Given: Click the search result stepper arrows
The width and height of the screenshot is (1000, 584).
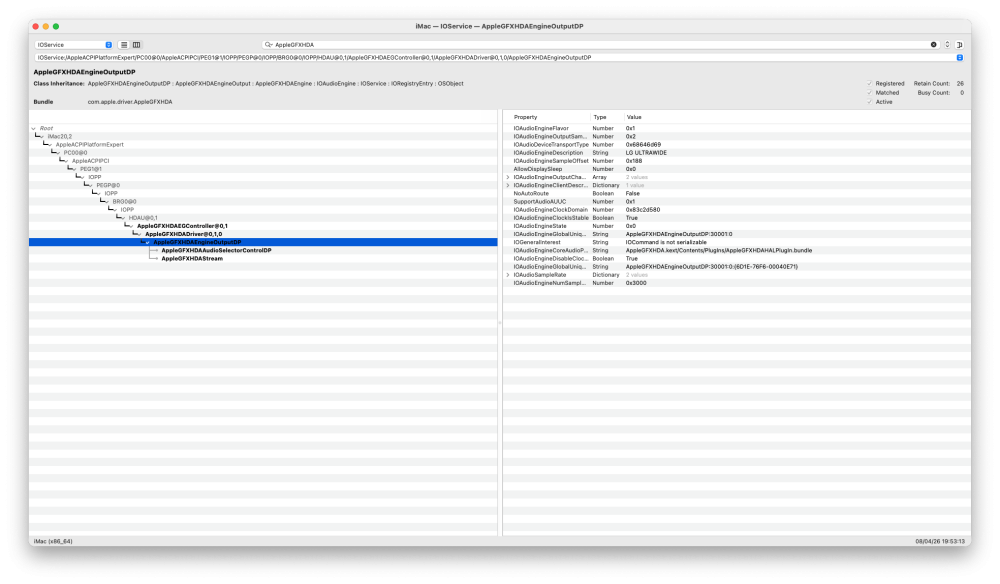Looking at the screenshot, I should tap(947, 45).
